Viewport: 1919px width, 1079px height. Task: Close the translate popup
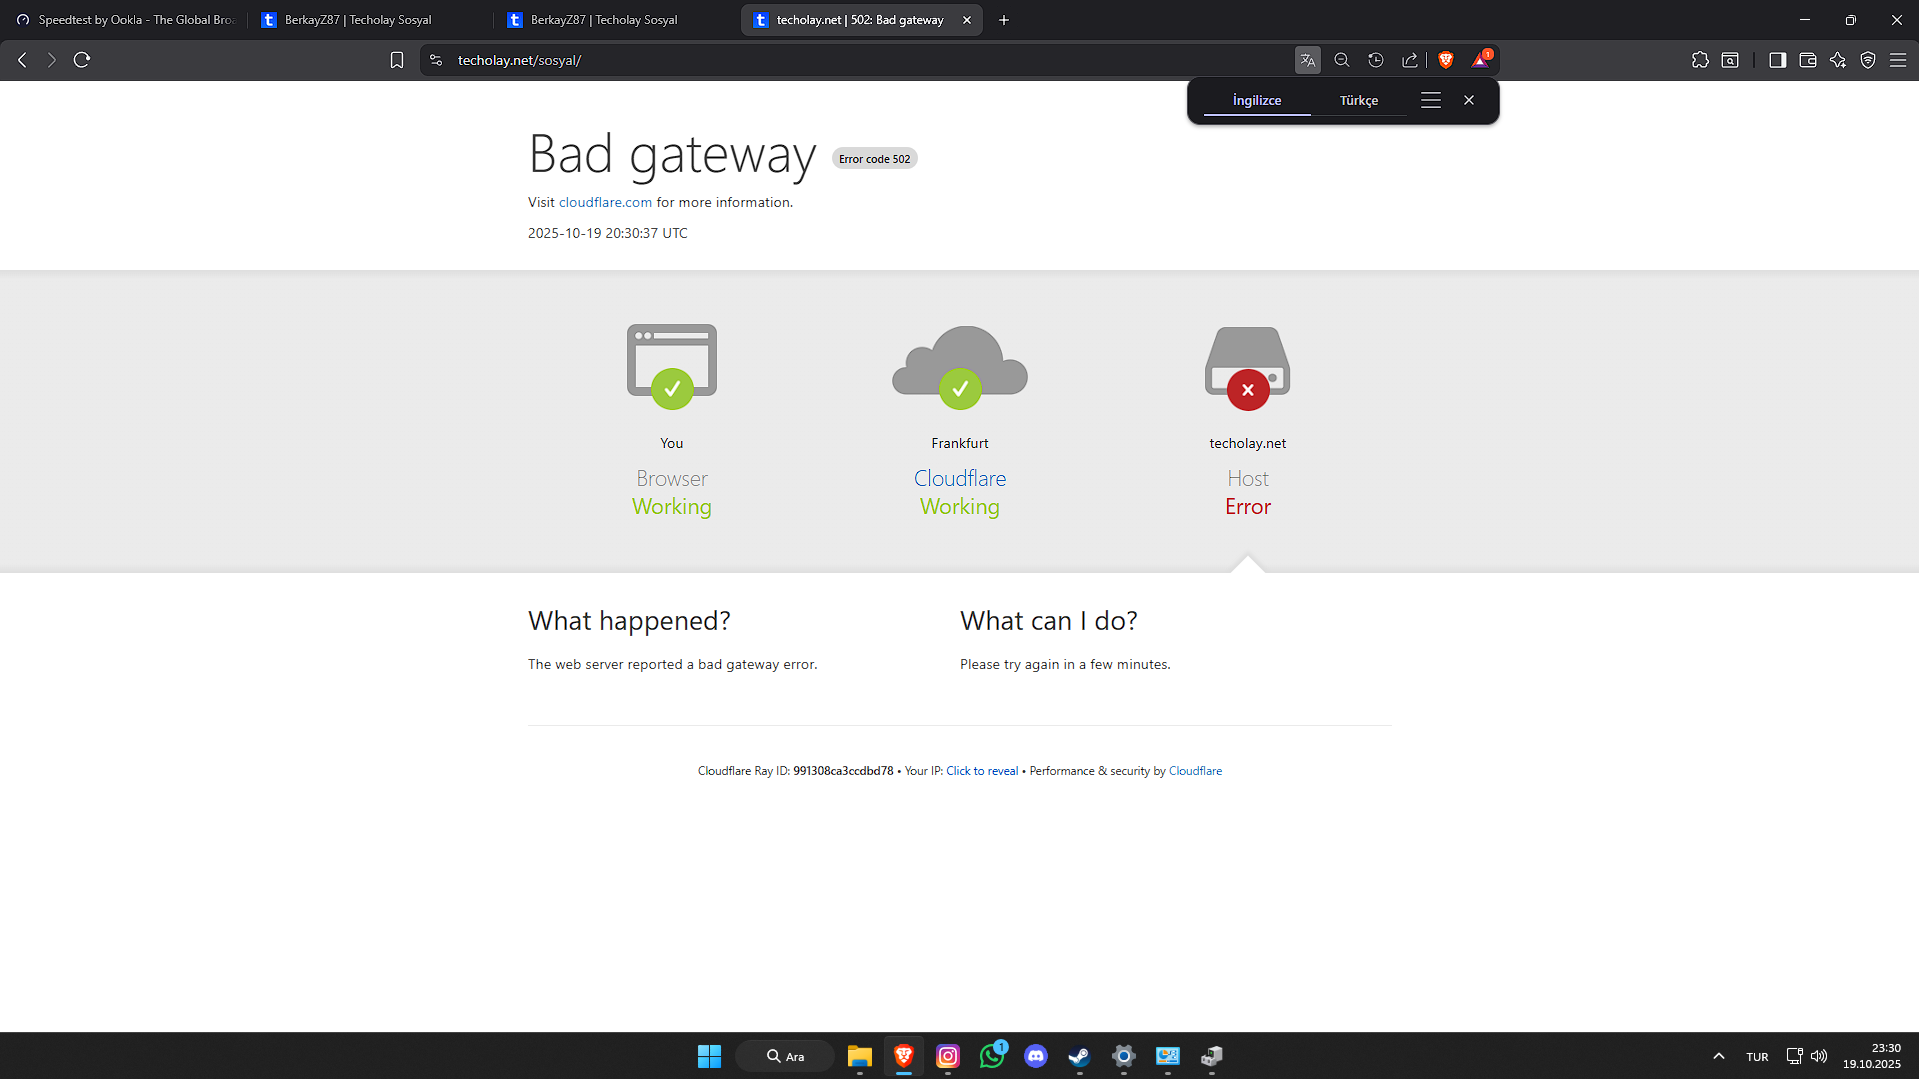coord(1469,100)
